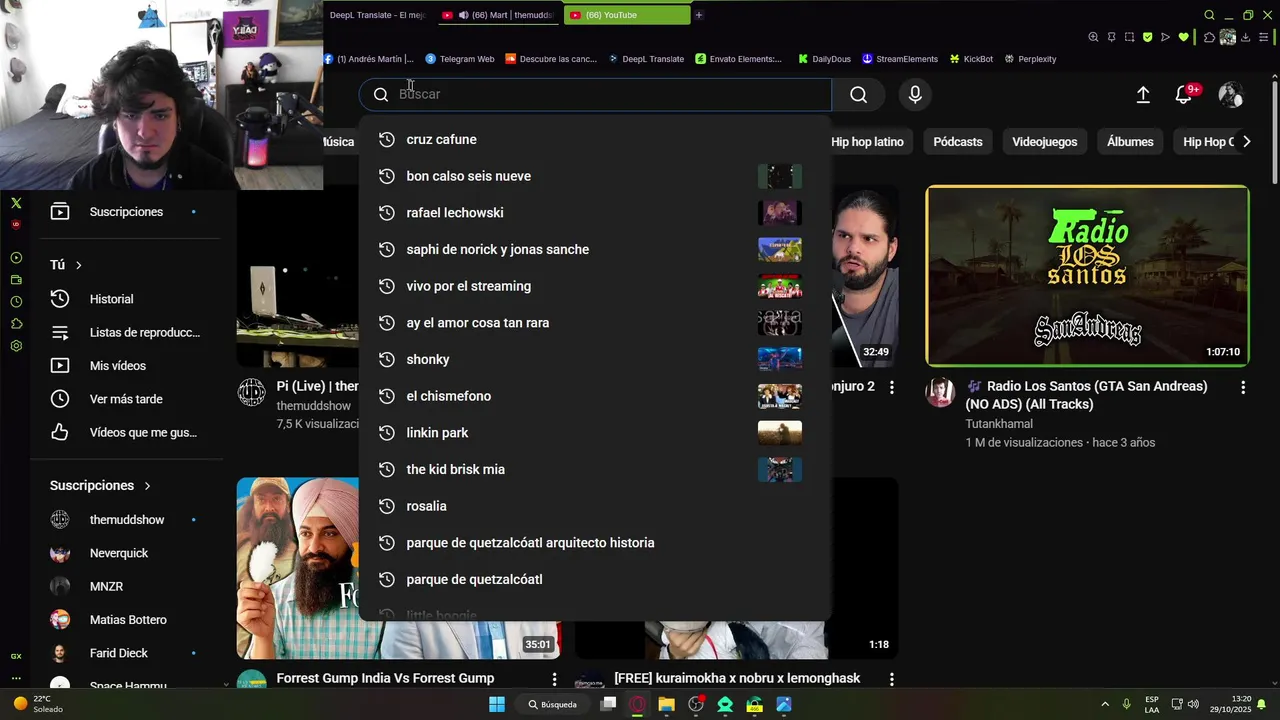Open the Telegram Web bookmark

click(460, 59)
